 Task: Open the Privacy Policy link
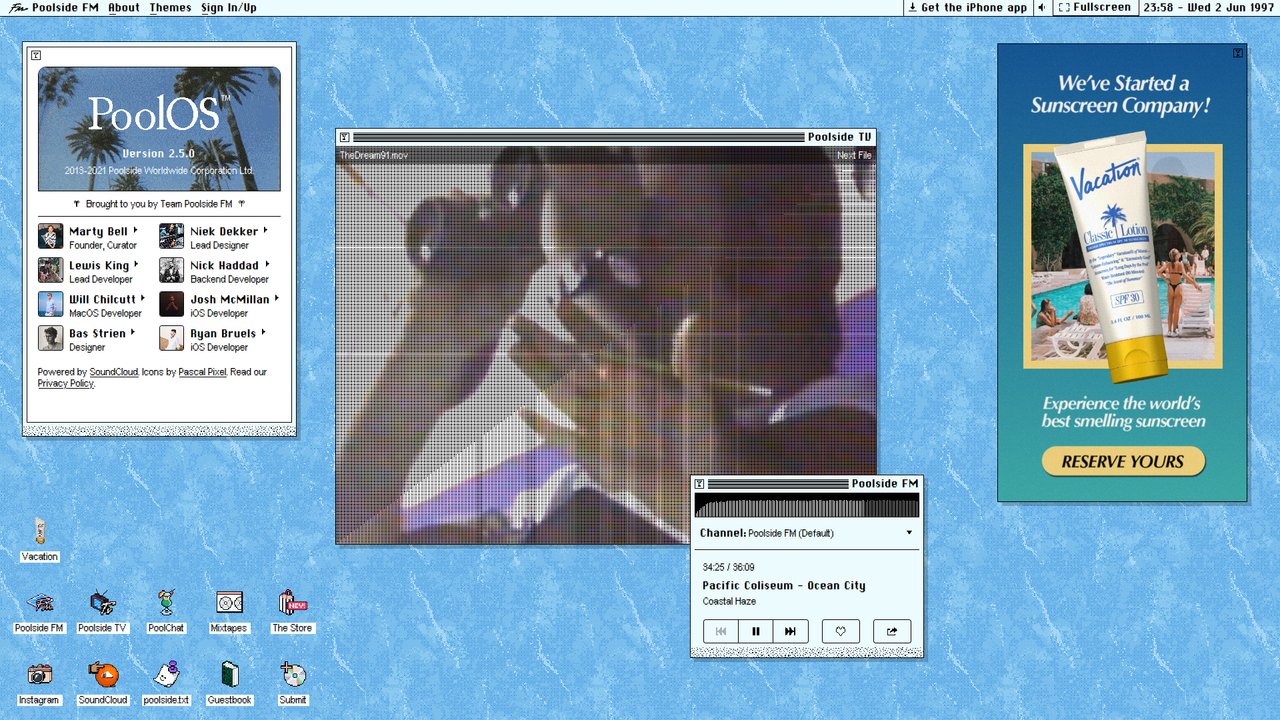65,383
